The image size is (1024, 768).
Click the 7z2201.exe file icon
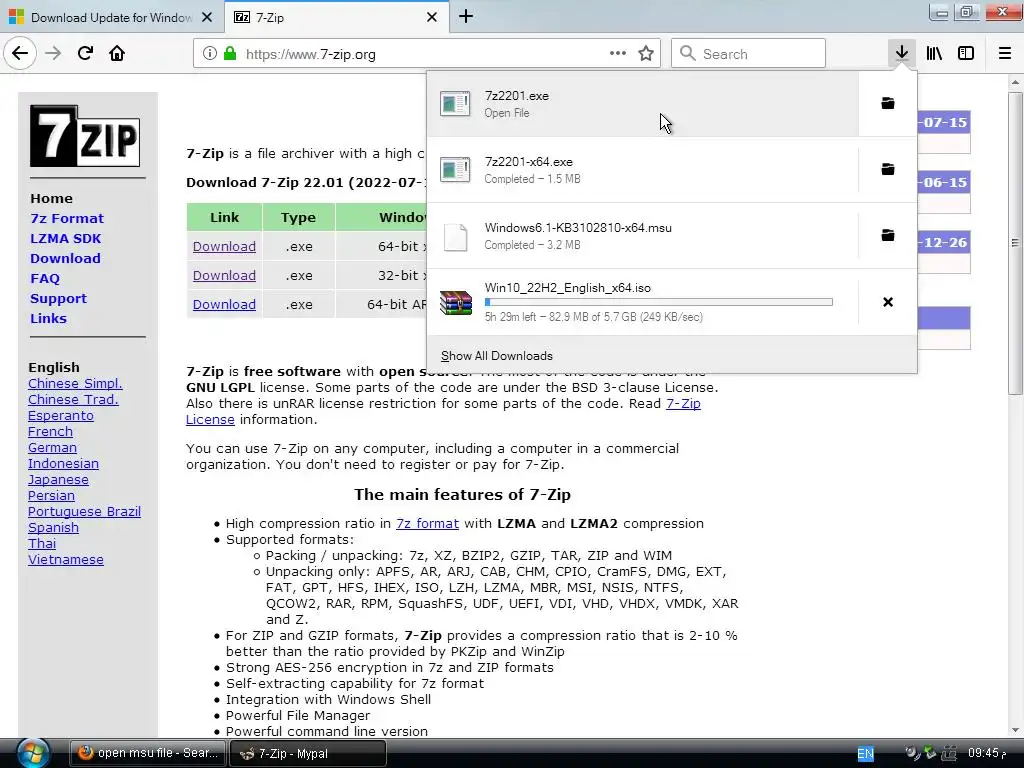(x=455, y=104)
